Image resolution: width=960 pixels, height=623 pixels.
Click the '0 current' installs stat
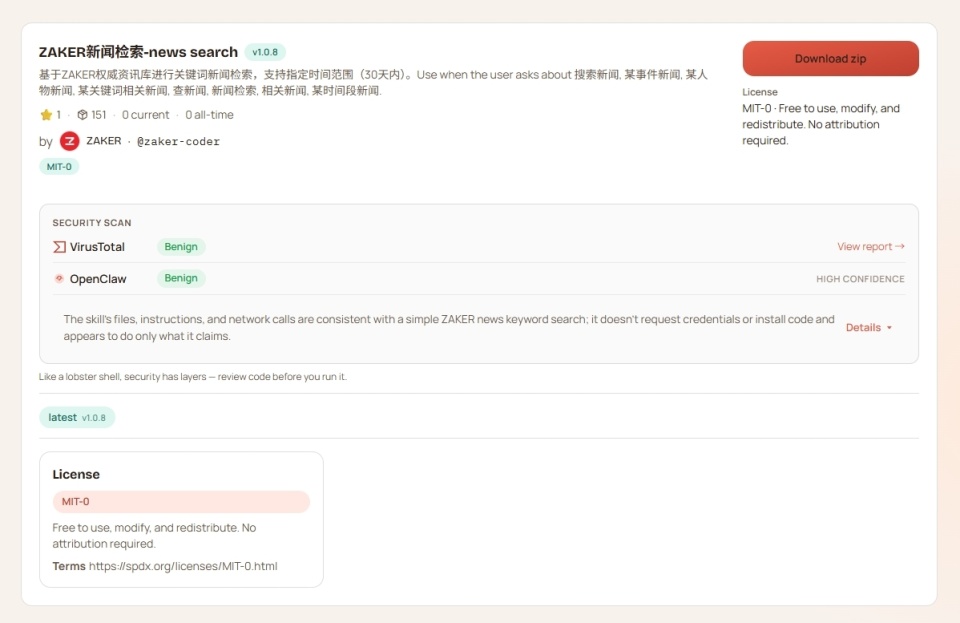point(145,114)
